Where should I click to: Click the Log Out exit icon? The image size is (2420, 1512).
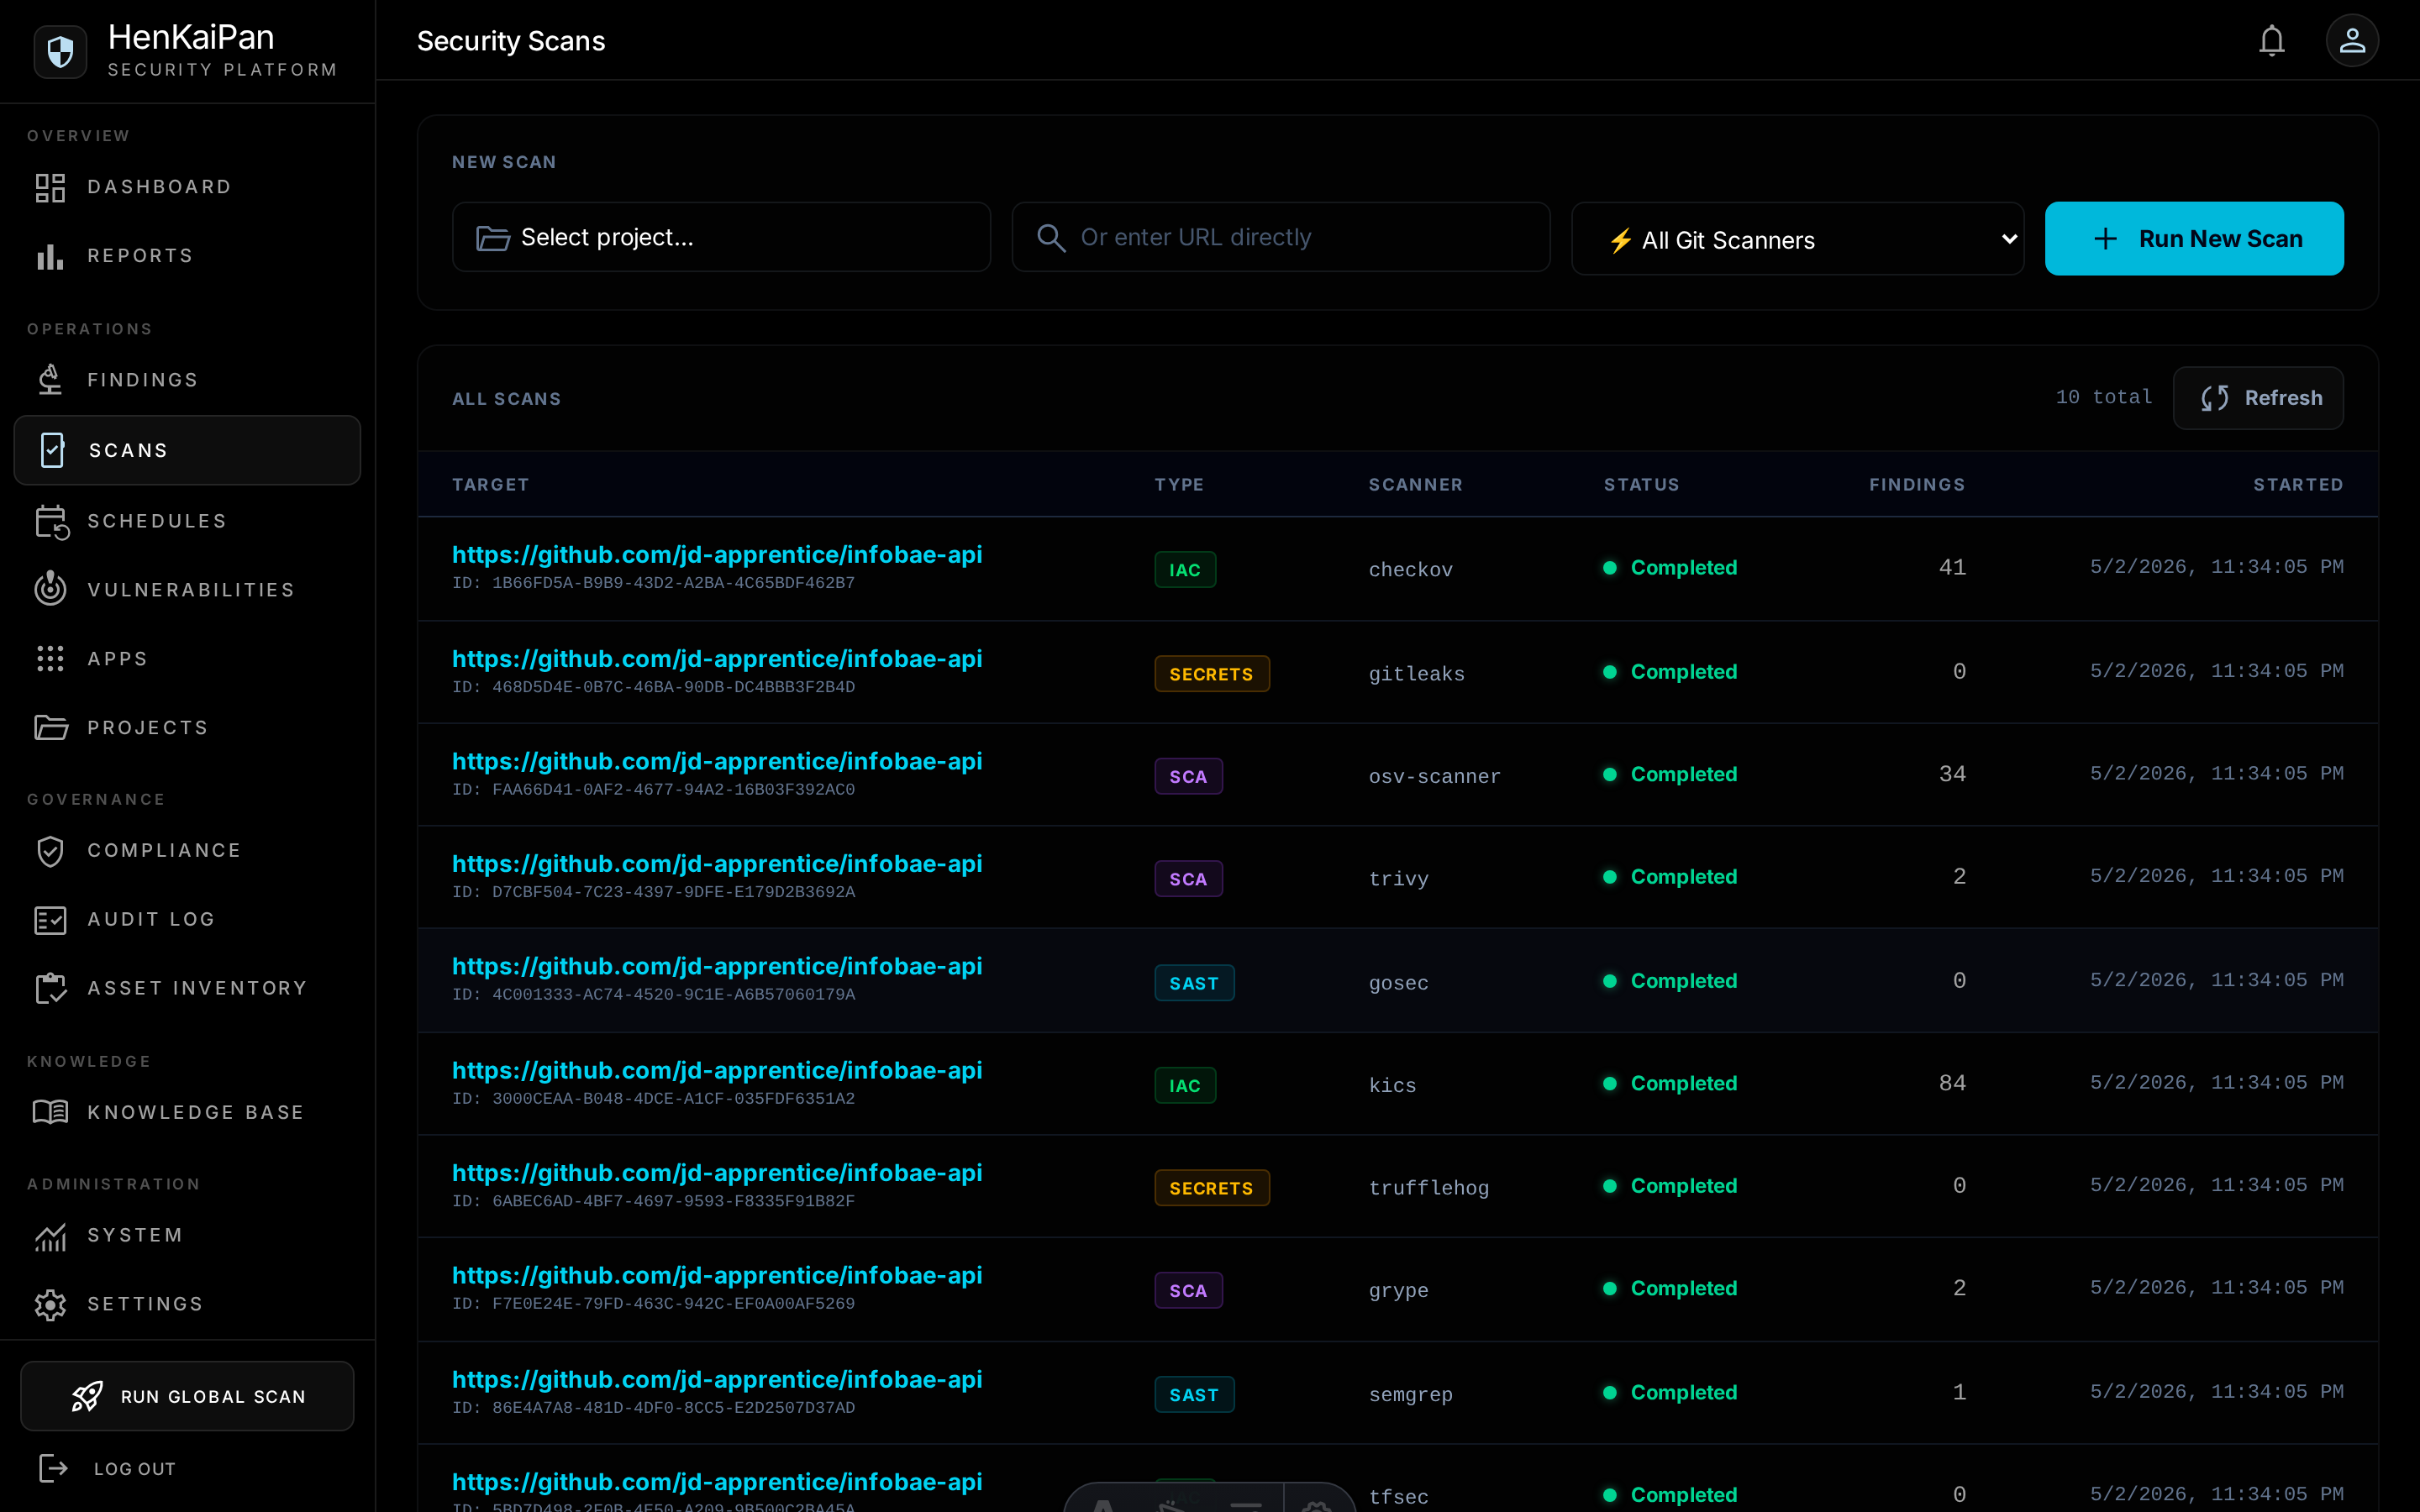(53, 1468)
